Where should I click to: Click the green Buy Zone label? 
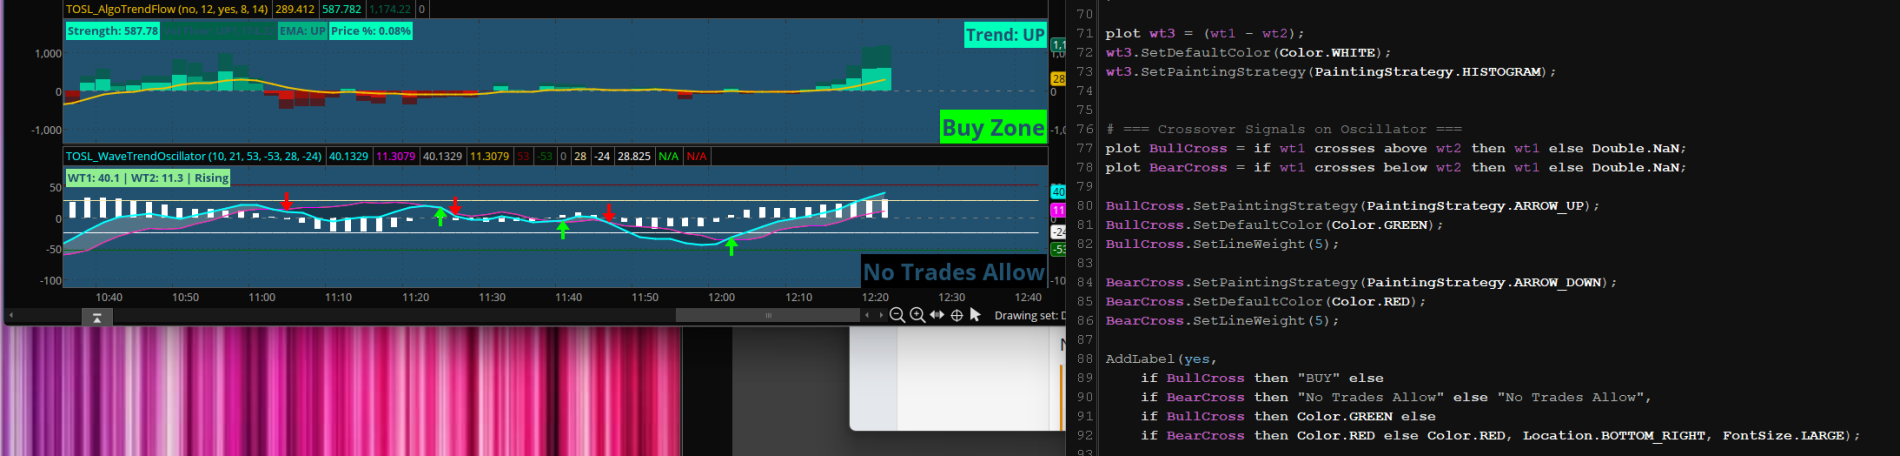click(992, 128)
